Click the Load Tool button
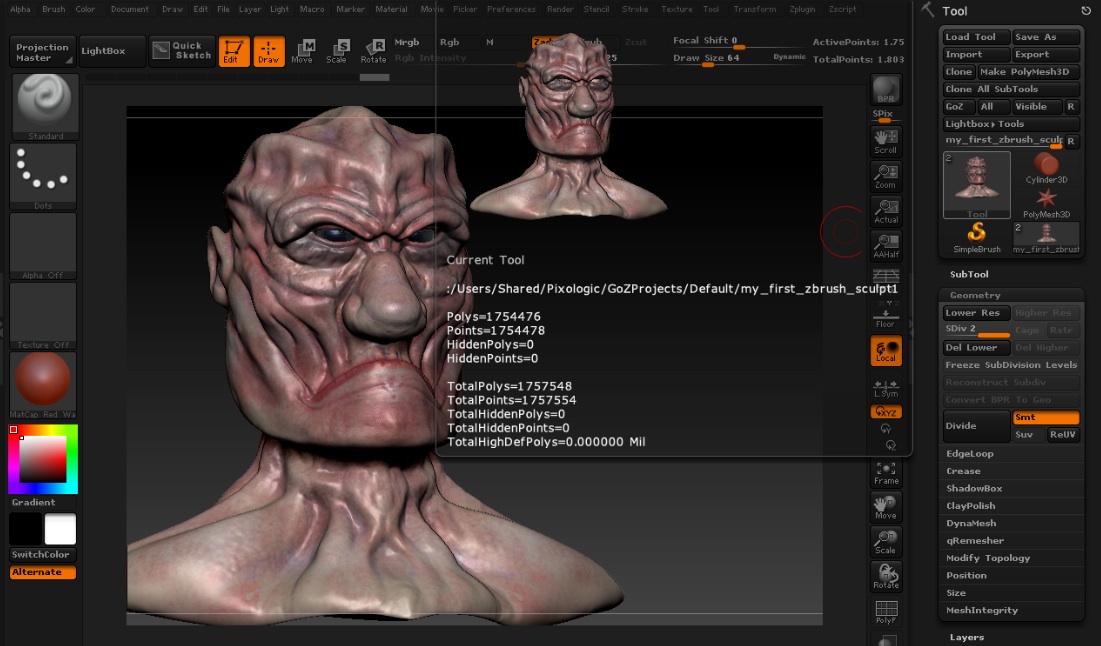 (x=976, y=37)
